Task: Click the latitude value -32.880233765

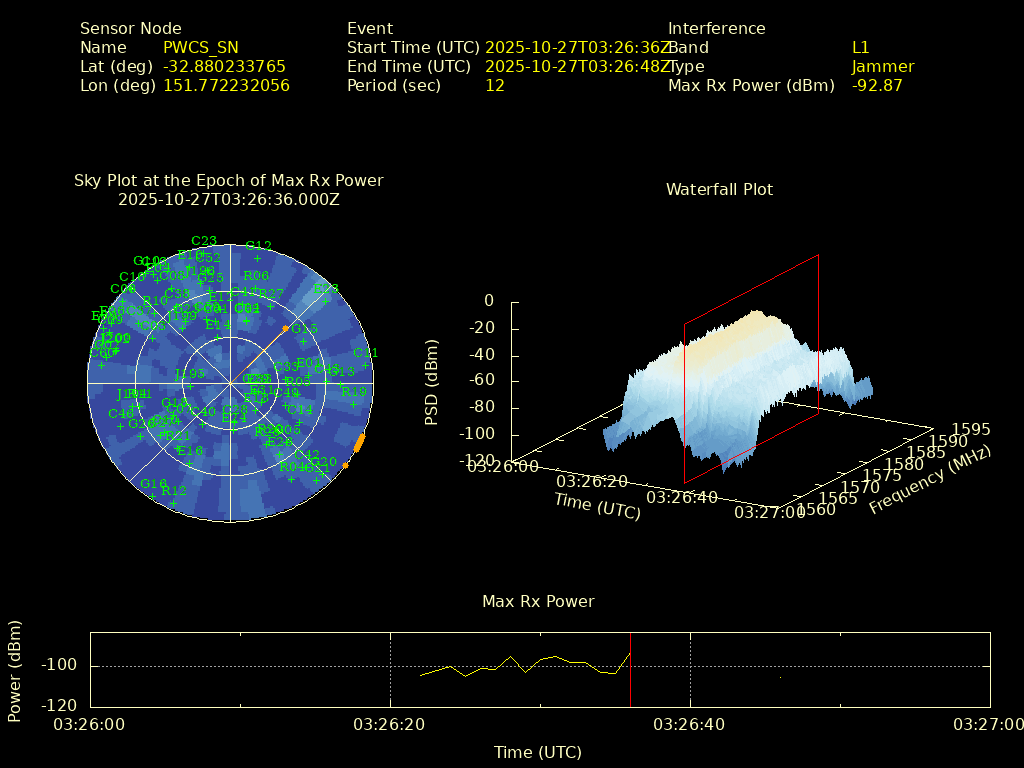Action: (x=224, y=67)
